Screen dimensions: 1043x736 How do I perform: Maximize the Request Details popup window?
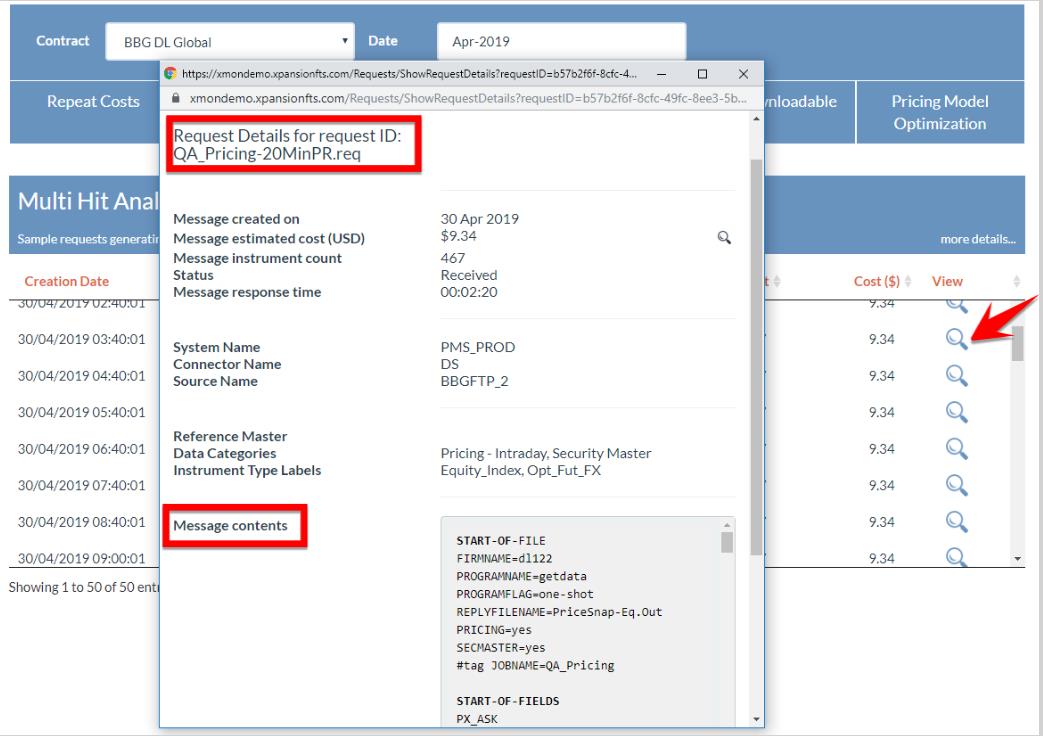[702, 74]
